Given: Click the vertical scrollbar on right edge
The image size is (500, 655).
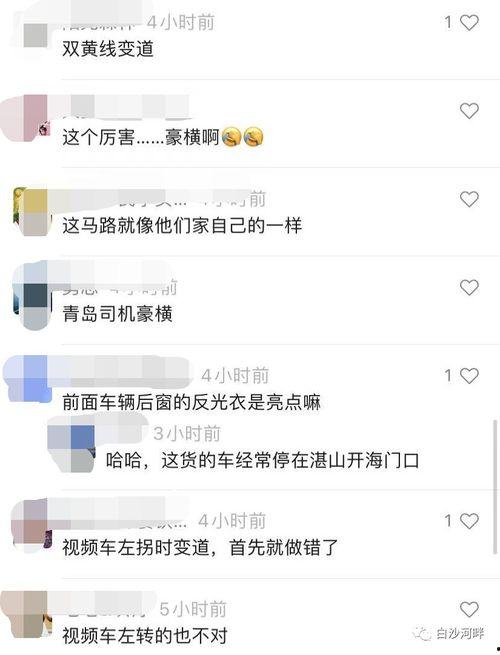Looking at the screenshot, I should pos(495,487).
